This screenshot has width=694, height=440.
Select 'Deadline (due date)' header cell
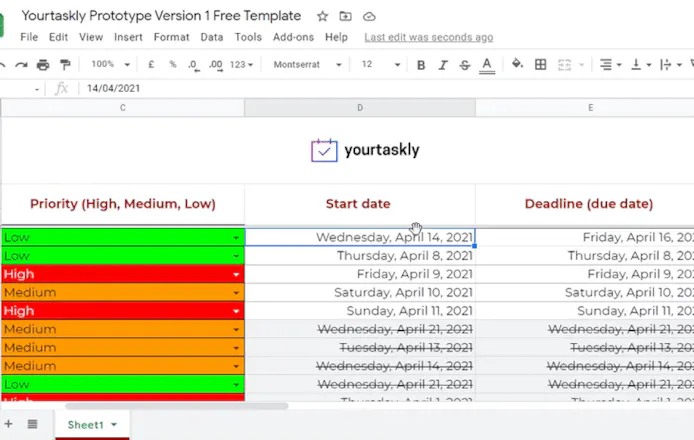585,204
